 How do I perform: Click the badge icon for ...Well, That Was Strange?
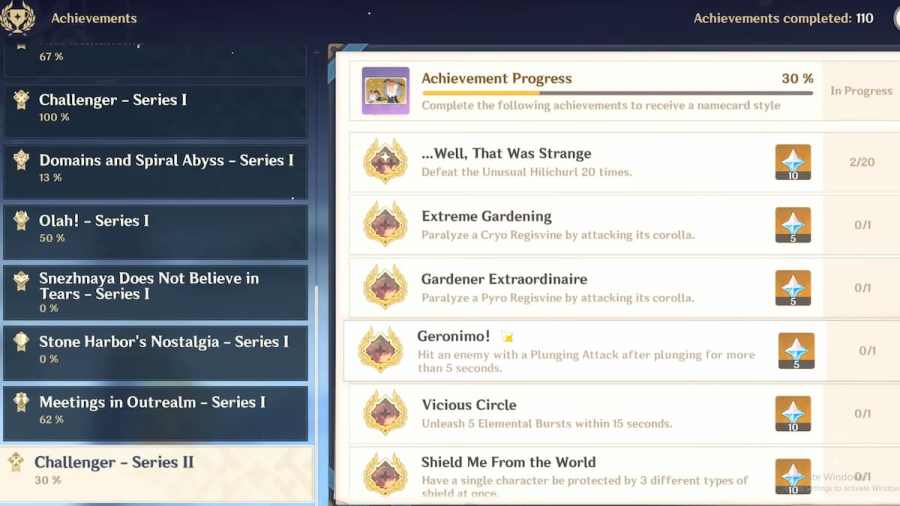coord(385,161)
